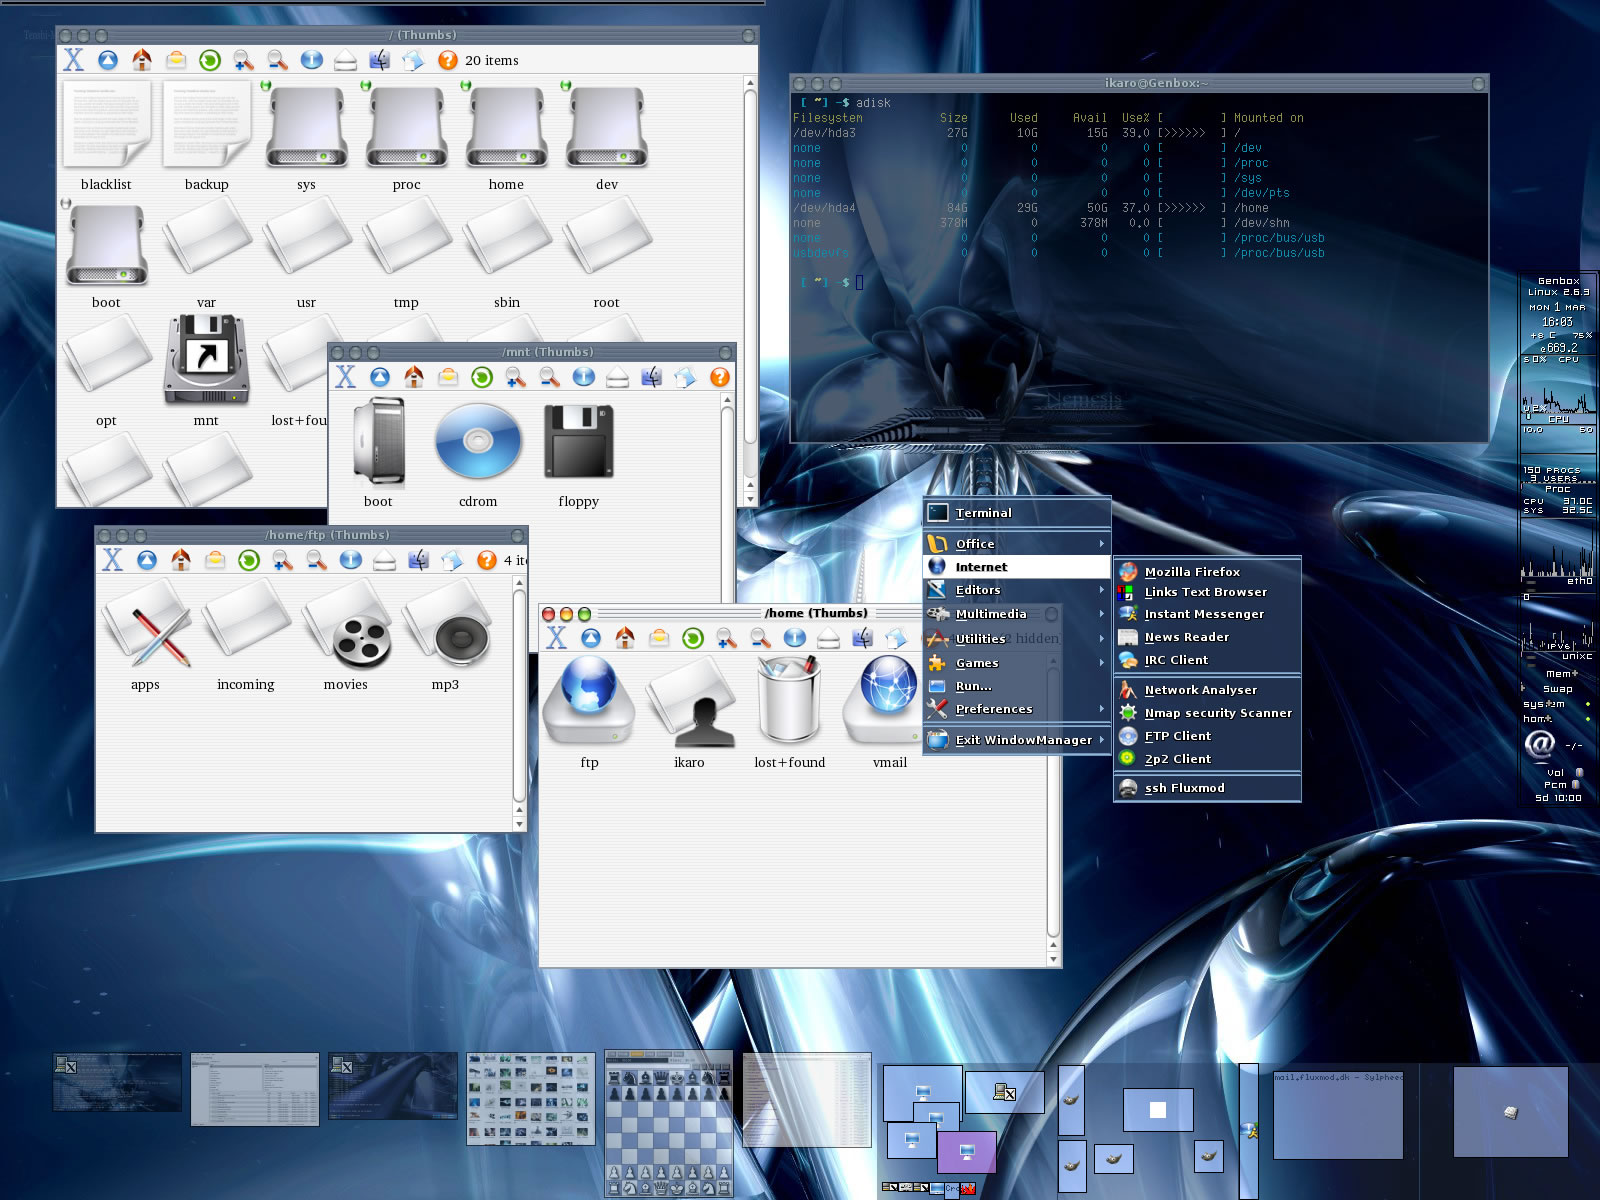Open the cdrom disc icon
This screenshot has width=1600, height=1200.
click(x=478, y=441)
